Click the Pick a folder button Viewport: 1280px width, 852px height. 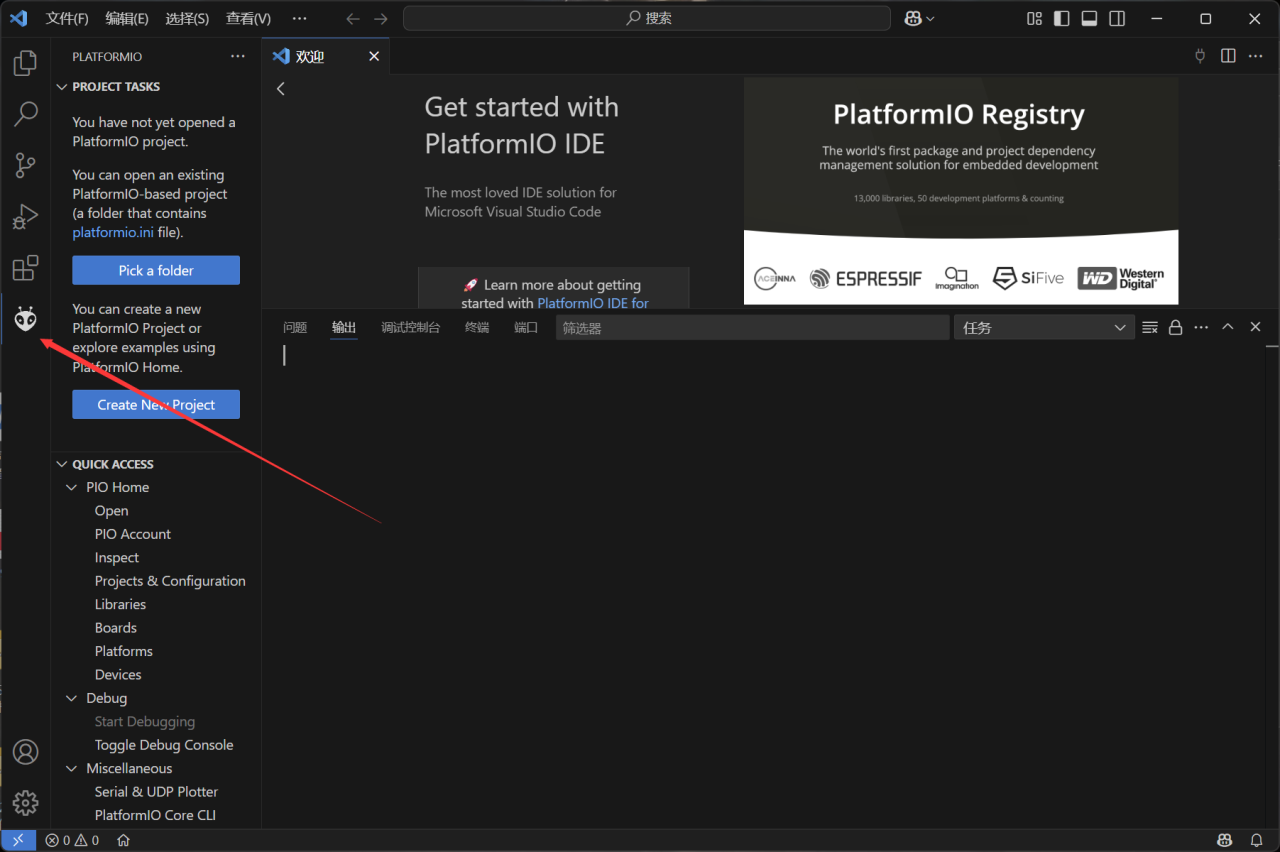[156, 270]
